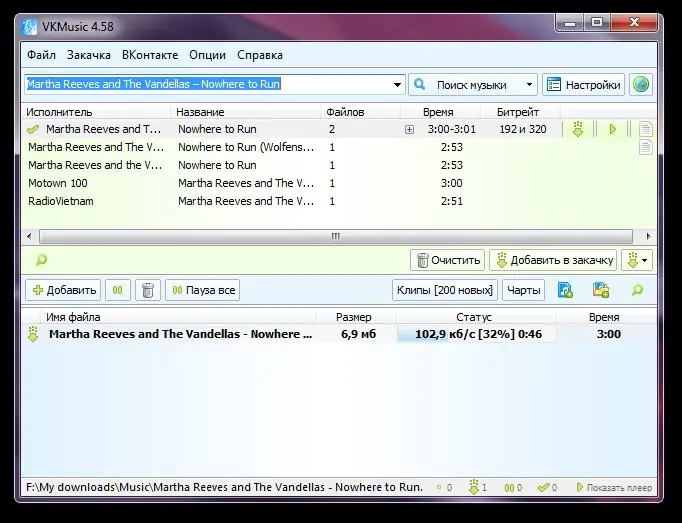The height and width of the screenshot is (523, 682).
Task: Click the 192 и 320 bitrate cell
Action: [523, 129]
